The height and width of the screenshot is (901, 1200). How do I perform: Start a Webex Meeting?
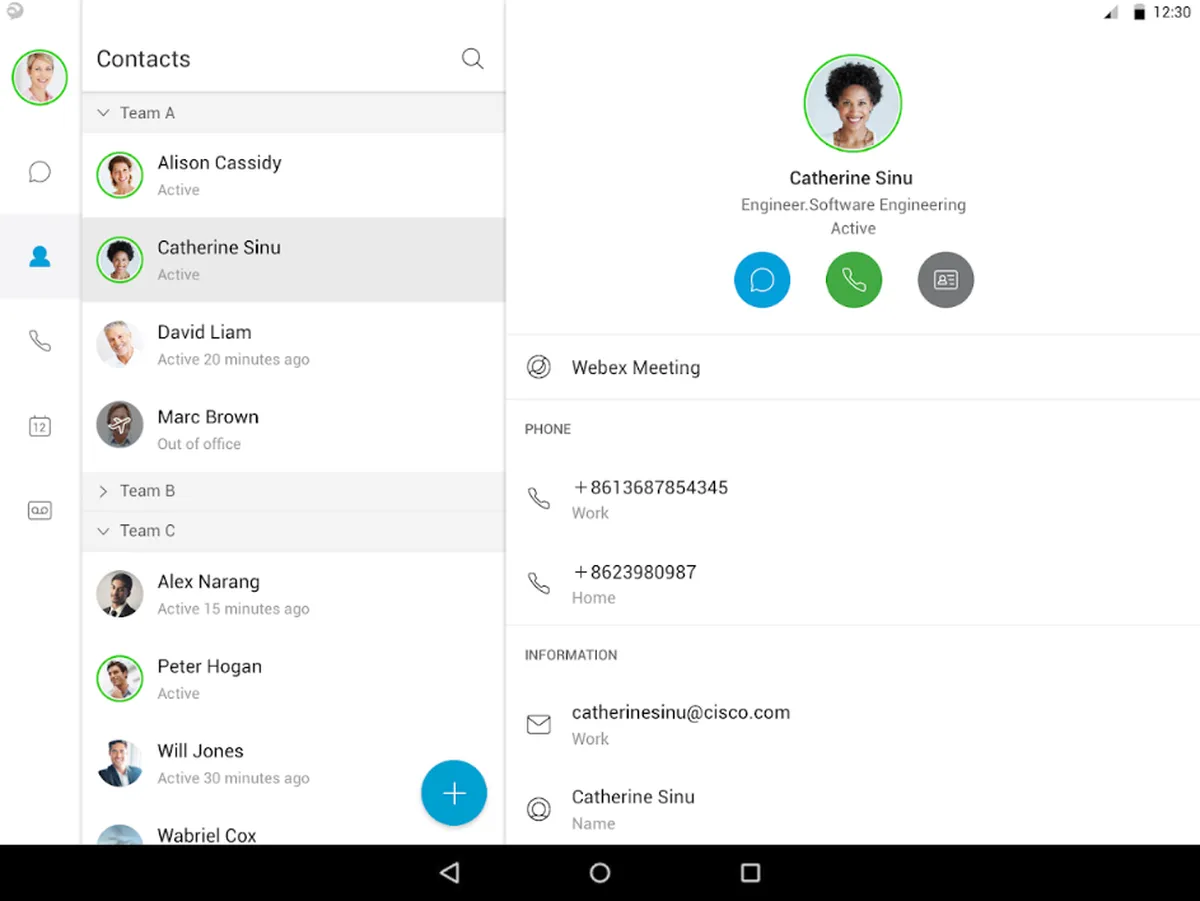[x=853, y=367]
